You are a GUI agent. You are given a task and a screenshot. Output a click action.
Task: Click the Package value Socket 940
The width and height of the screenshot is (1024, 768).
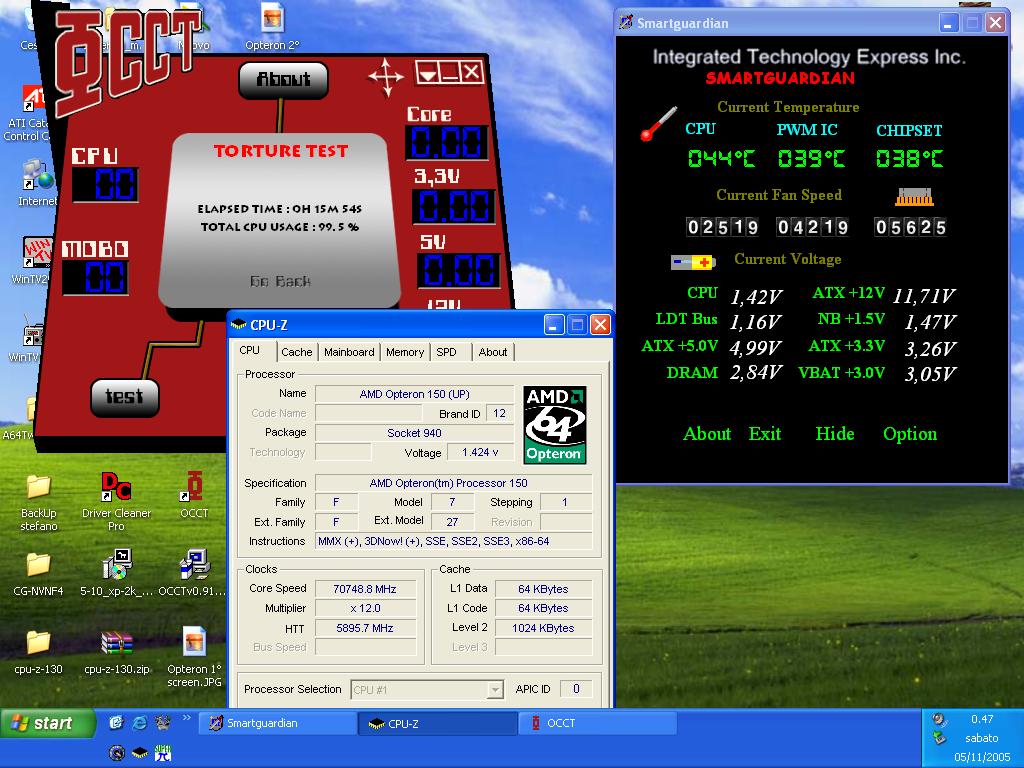tap(415, 433)
